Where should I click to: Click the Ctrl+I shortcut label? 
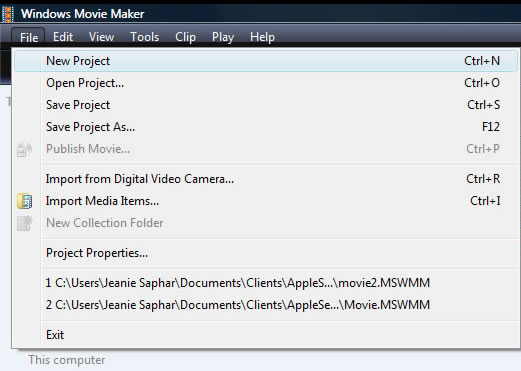coord(485,201)
